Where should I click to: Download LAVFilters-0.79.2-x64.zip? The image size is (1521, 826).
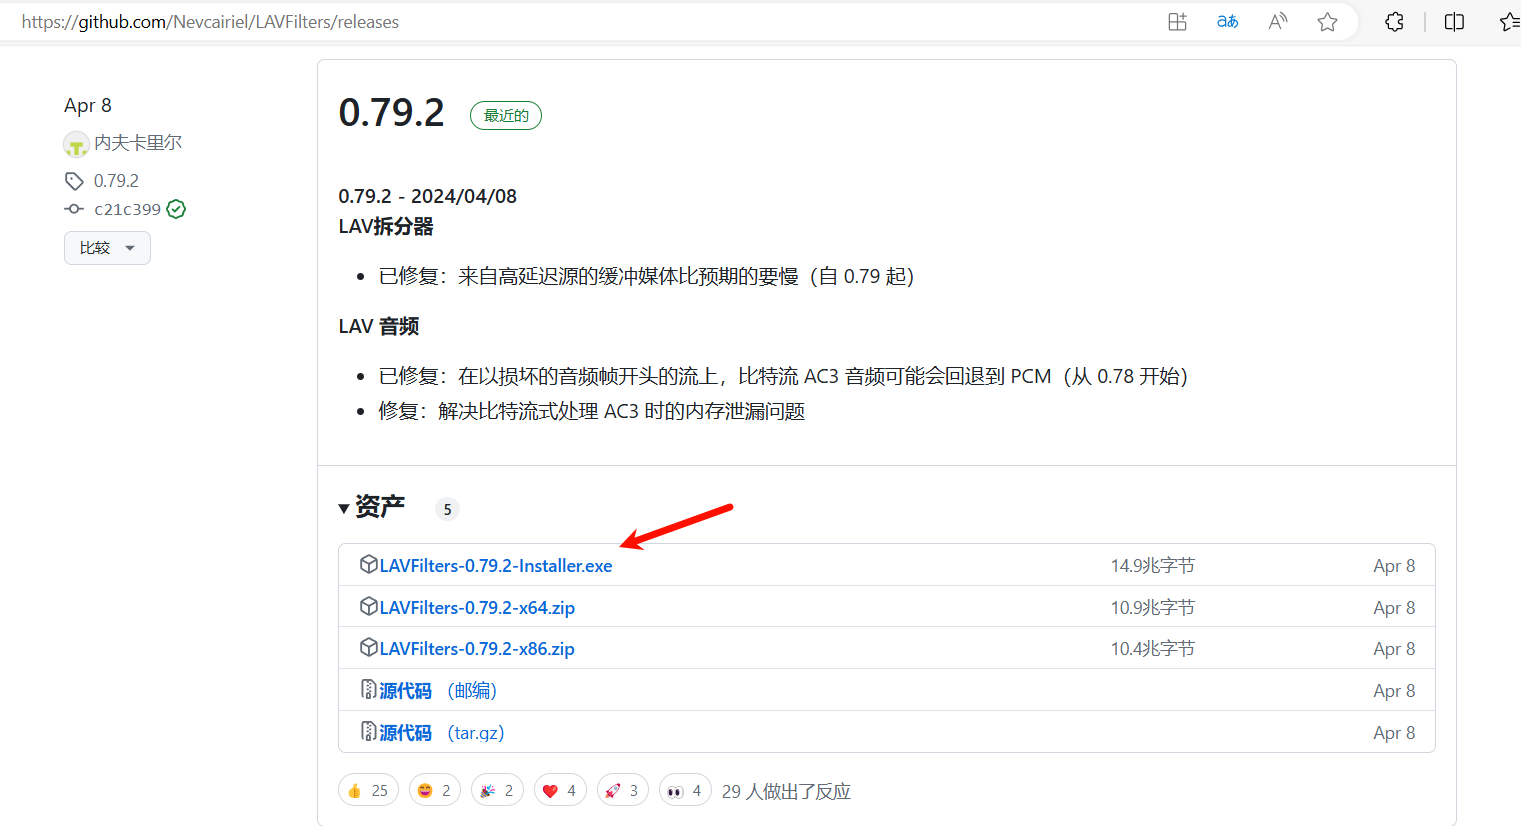pos(476,606)
